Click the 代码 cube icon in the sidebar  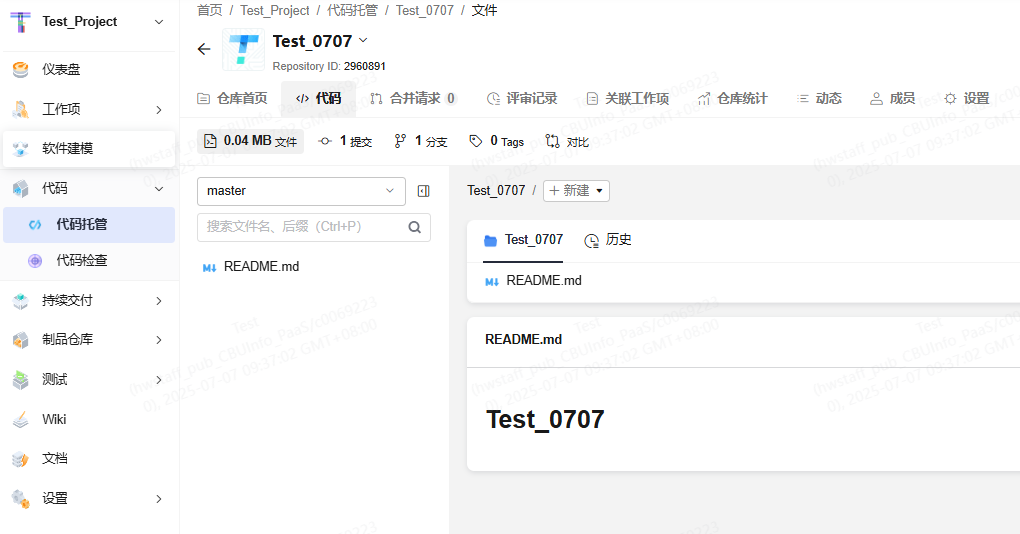coord(21,189)
